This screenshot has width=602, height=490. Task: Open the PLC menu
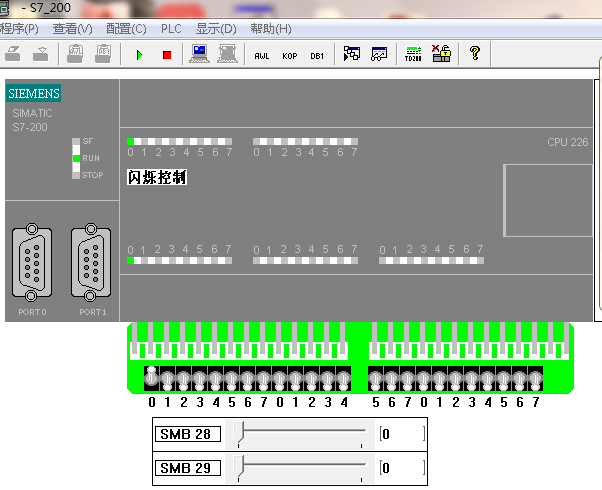click(171, 29)
